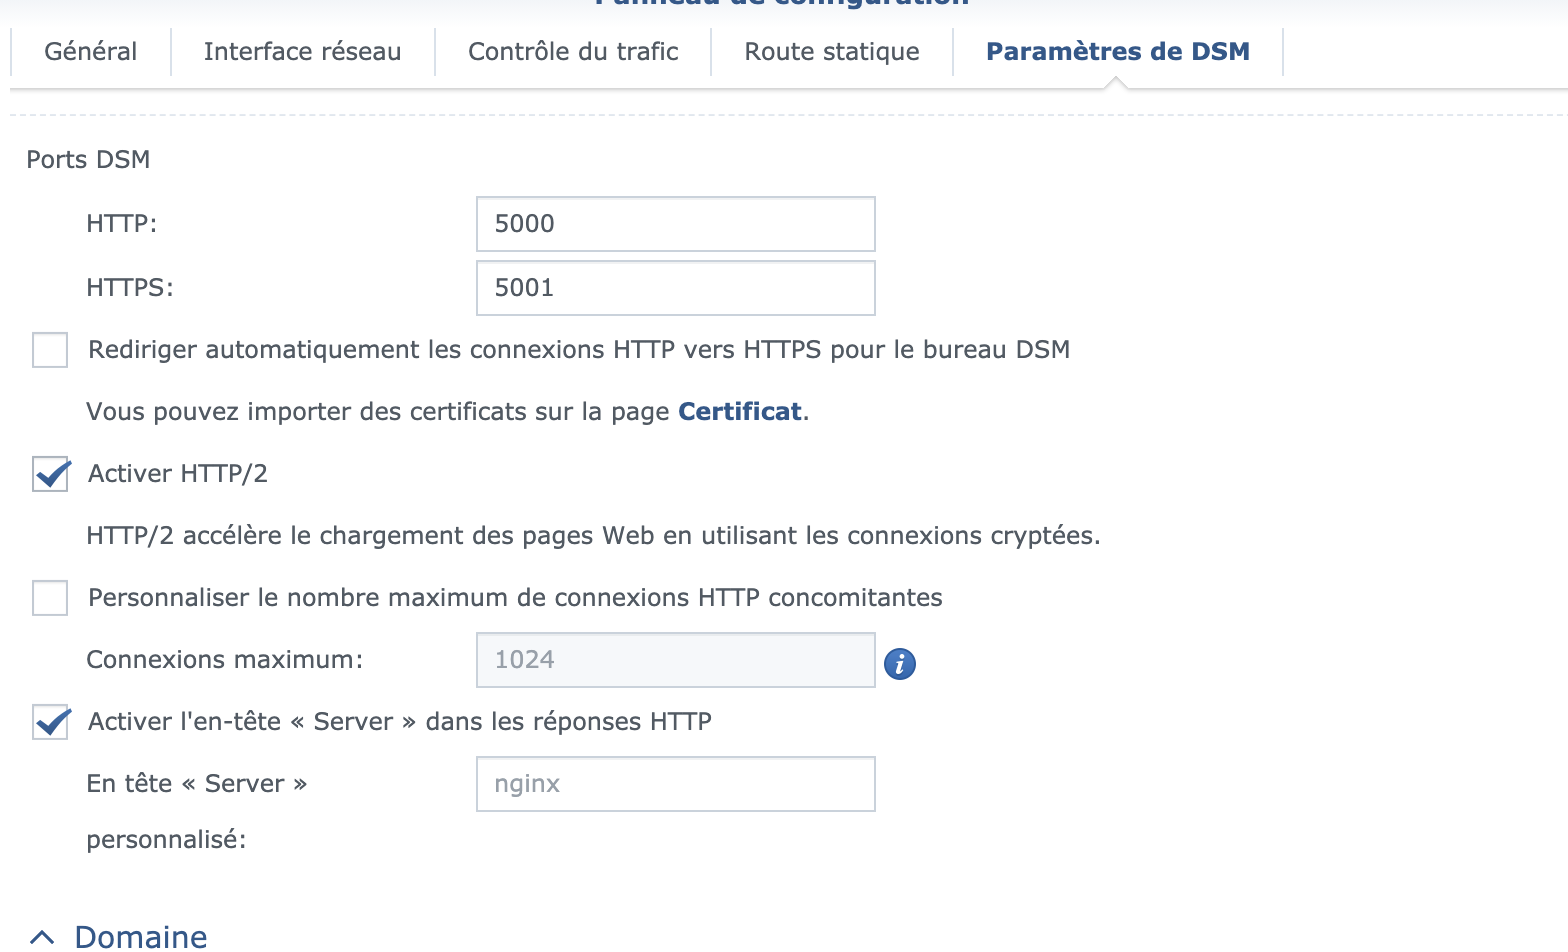
Task: Follow the Certificat link
Action: click(740, 412)
